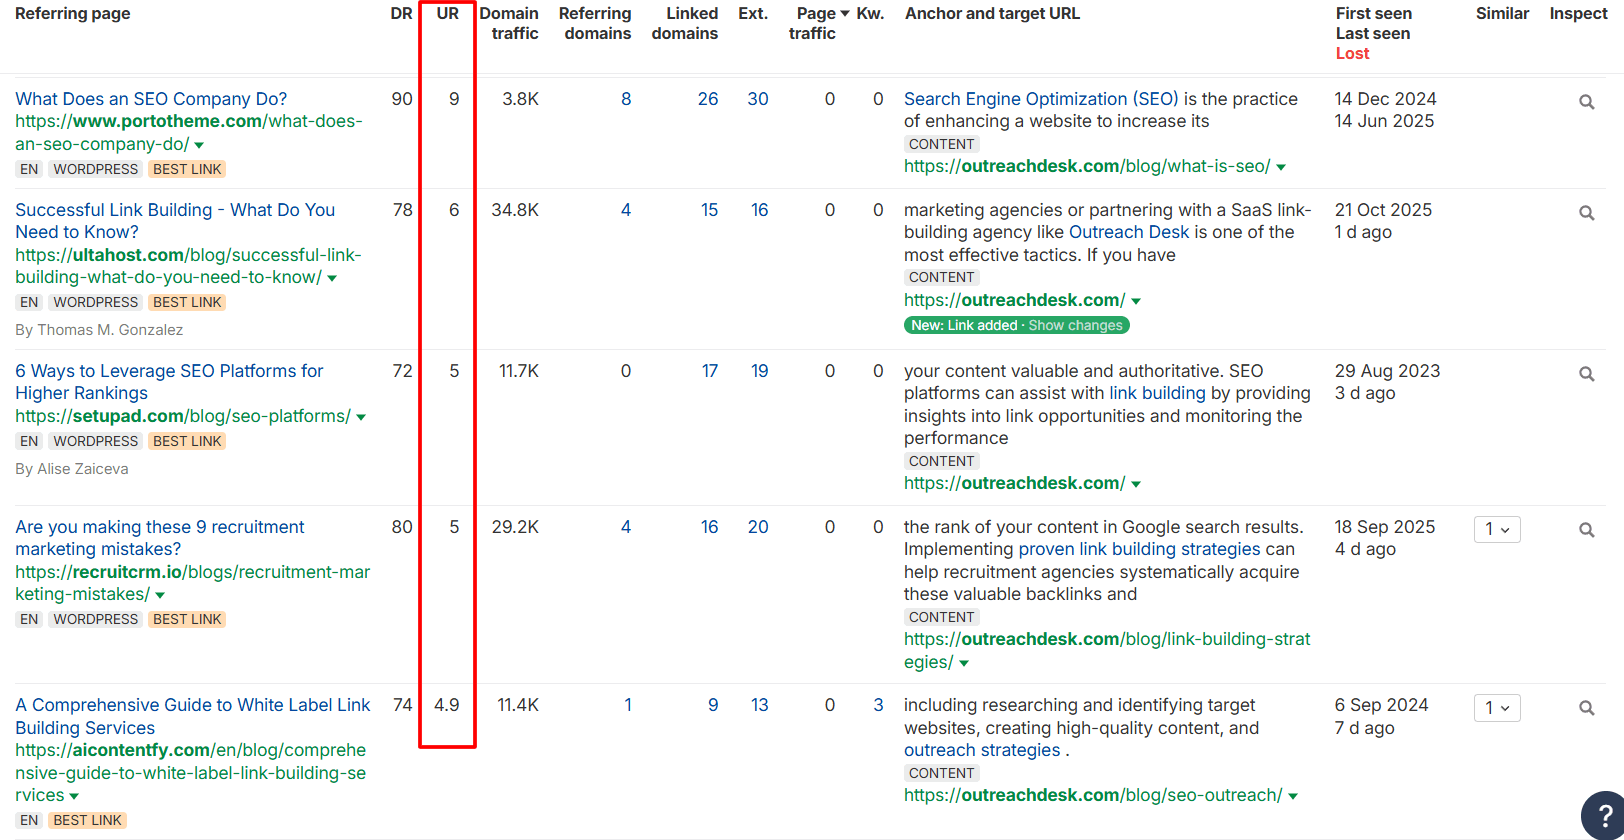Open the help question mark button
Image resolution: width=1624 pixels, height=840 pixels.
1604,814
